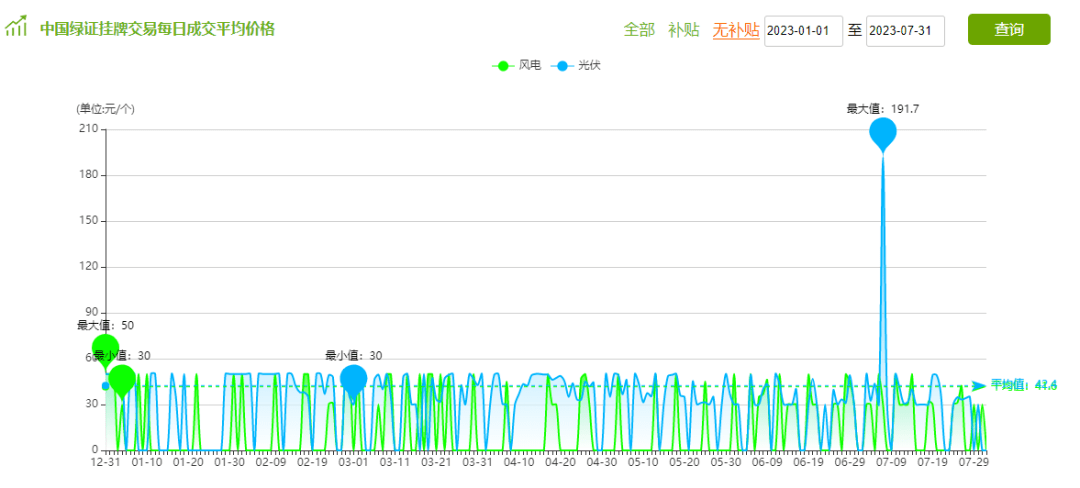The height and width of the screenshot is (488, 1080).
Task: Click the green max value 50 pin marker
Action: pyautogui.click(x=106, y=349)
